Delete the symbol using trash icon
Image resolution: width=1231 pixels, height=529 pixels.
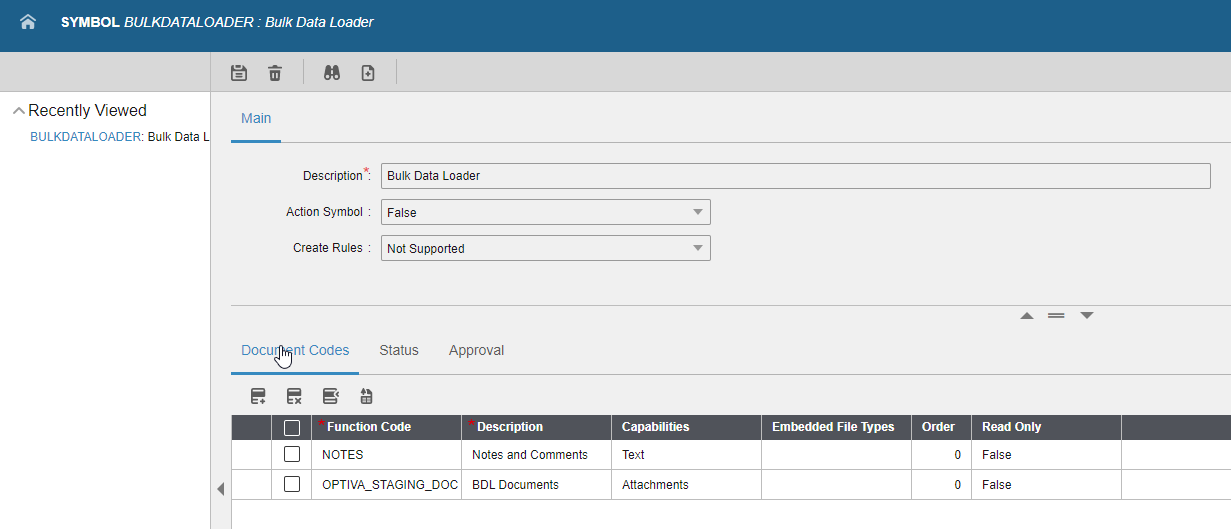[x=275, y=73]
